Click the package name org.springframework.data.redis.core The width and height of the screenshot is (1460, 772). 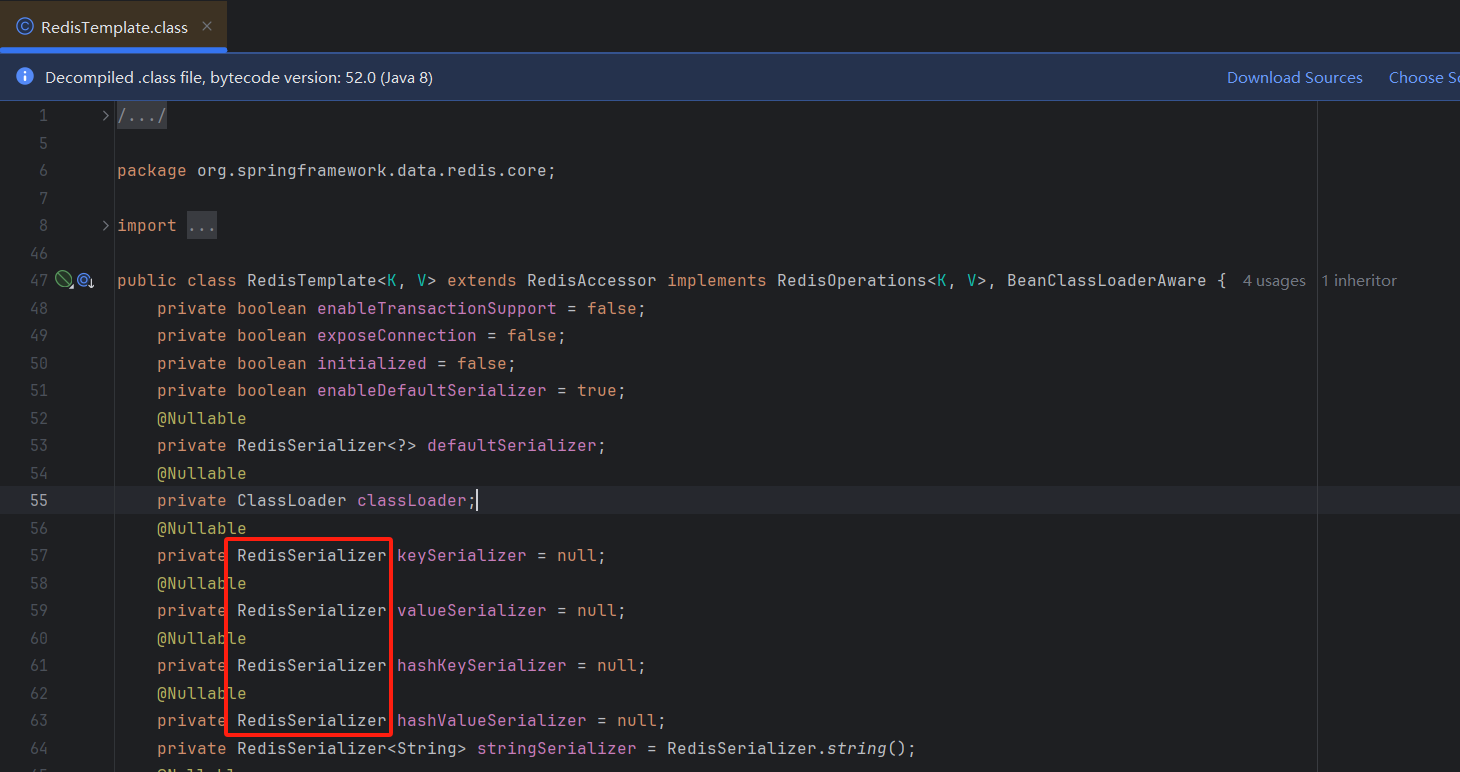coord(375,170)
